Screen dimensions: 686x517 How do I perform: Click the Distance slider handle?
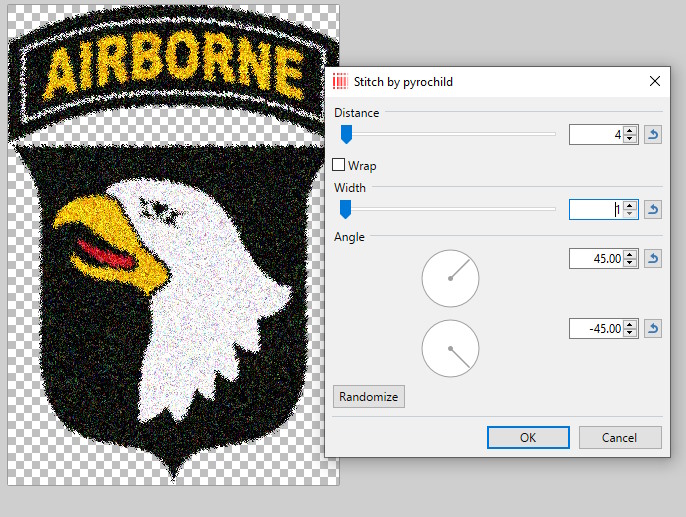pyautogui.click(x=346, y=134)
